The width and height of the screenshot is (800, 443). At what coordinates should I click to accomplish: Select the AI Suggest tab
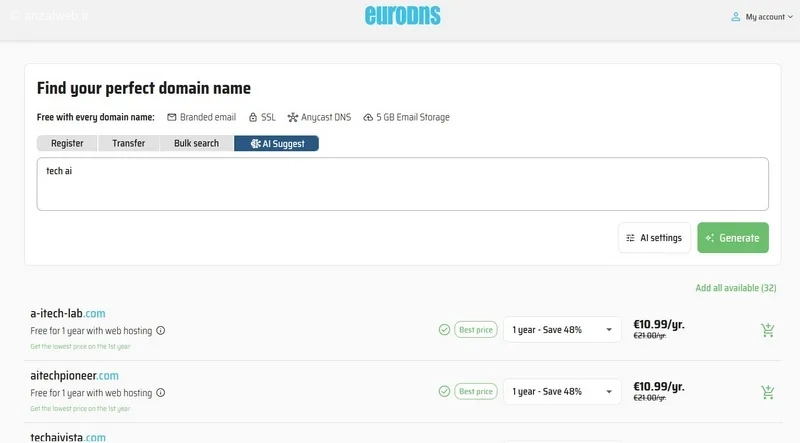277,143
